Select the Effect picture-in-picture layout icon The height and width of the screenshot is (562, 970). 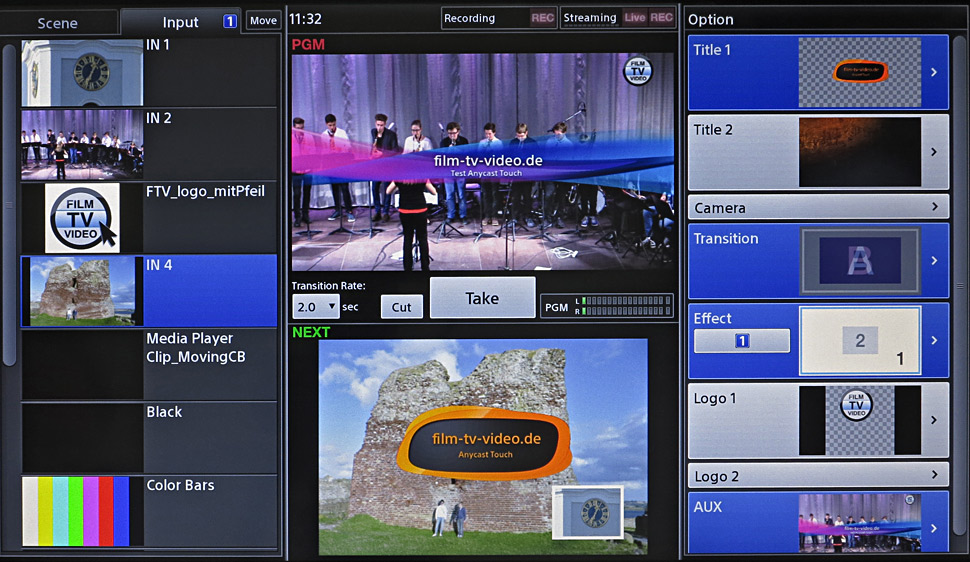(859, 341)
